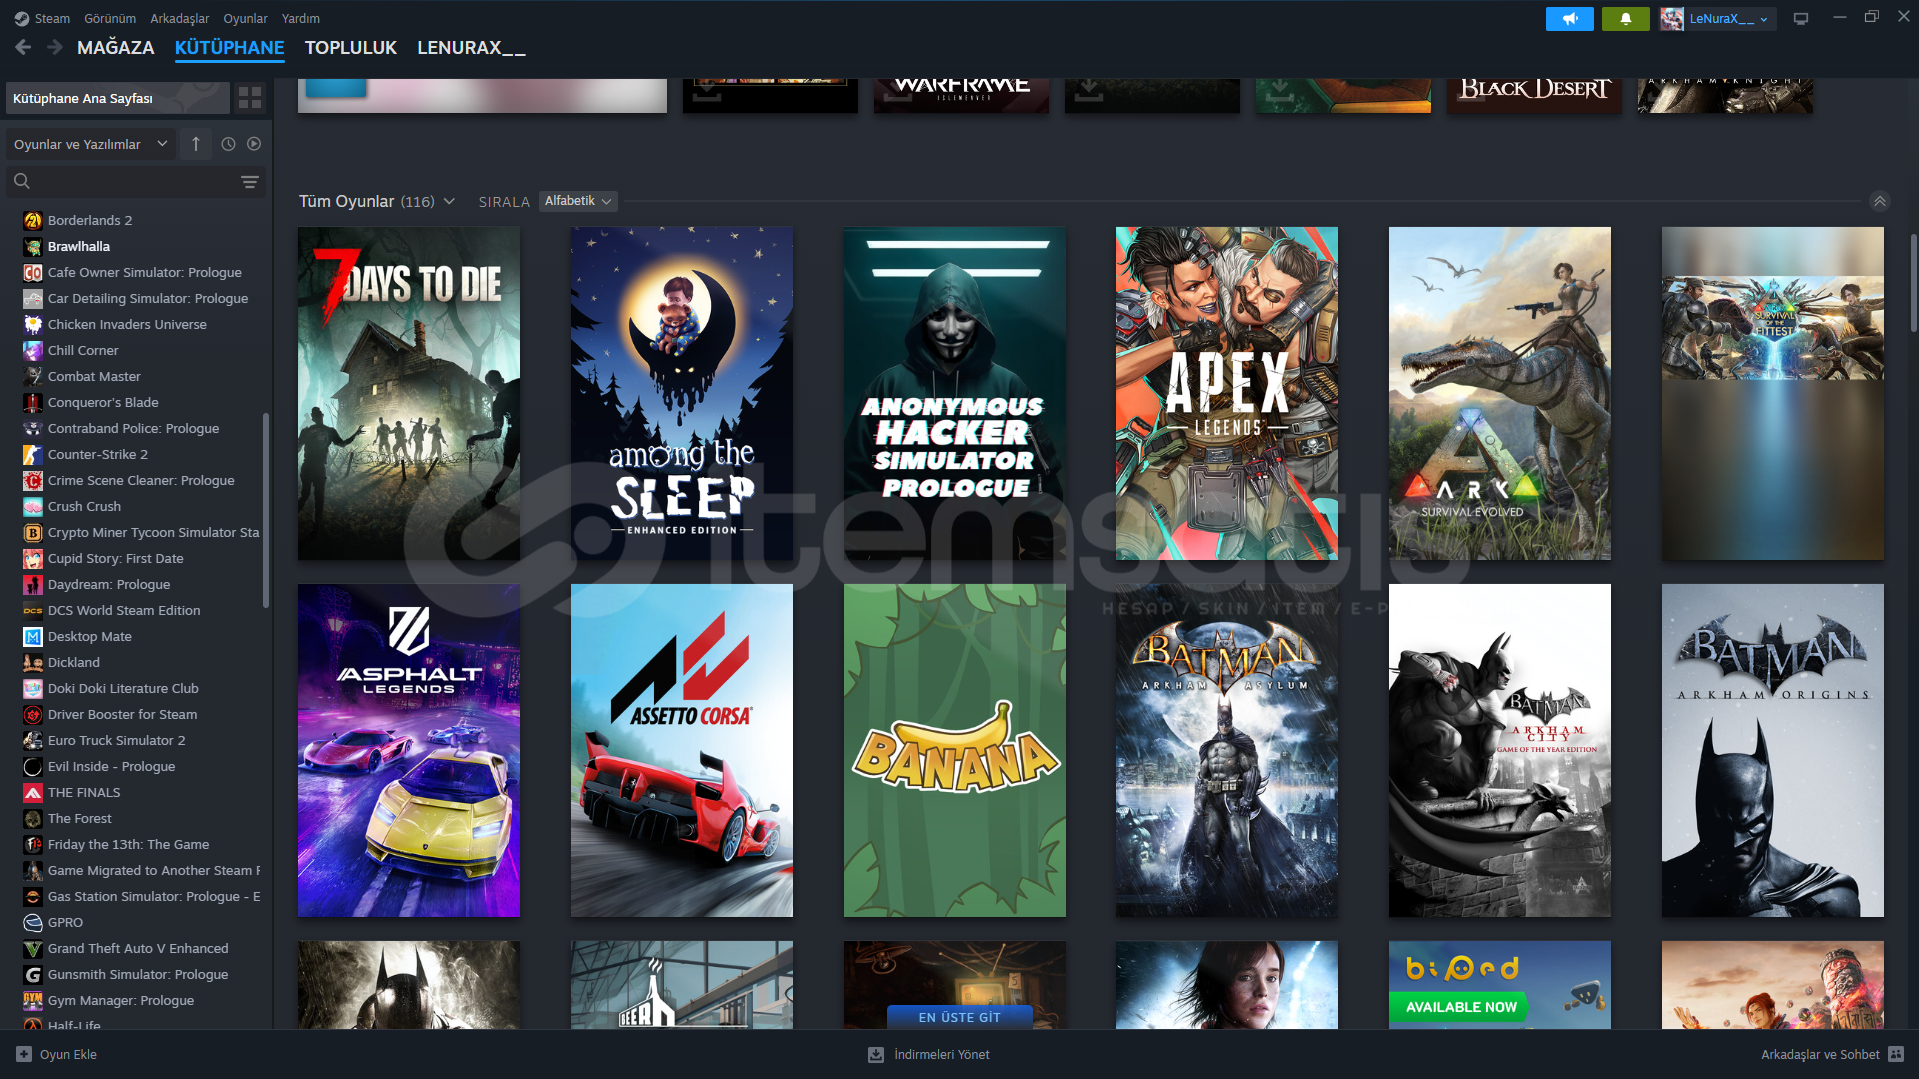Collapse the Tüm Oyunlar section arrow
This screenshot has height=1079, width=1919.
click(1880, 201)
